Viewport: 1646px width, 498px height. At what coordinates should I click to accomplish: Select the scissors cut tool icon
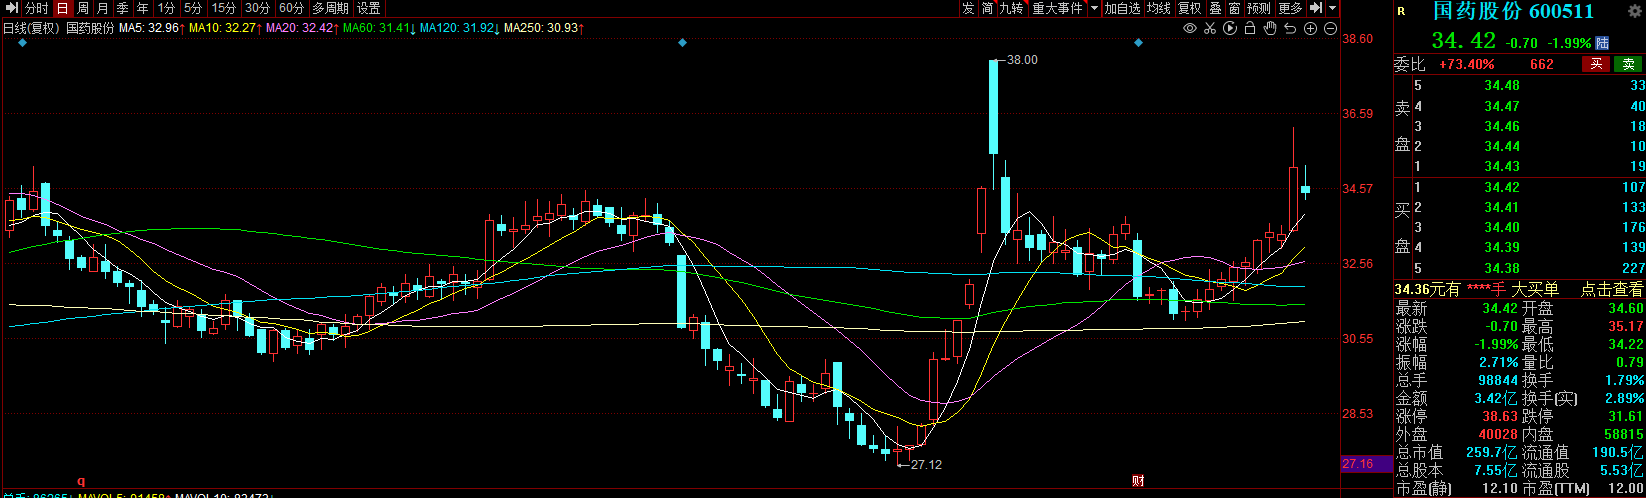click(1210, 28)
